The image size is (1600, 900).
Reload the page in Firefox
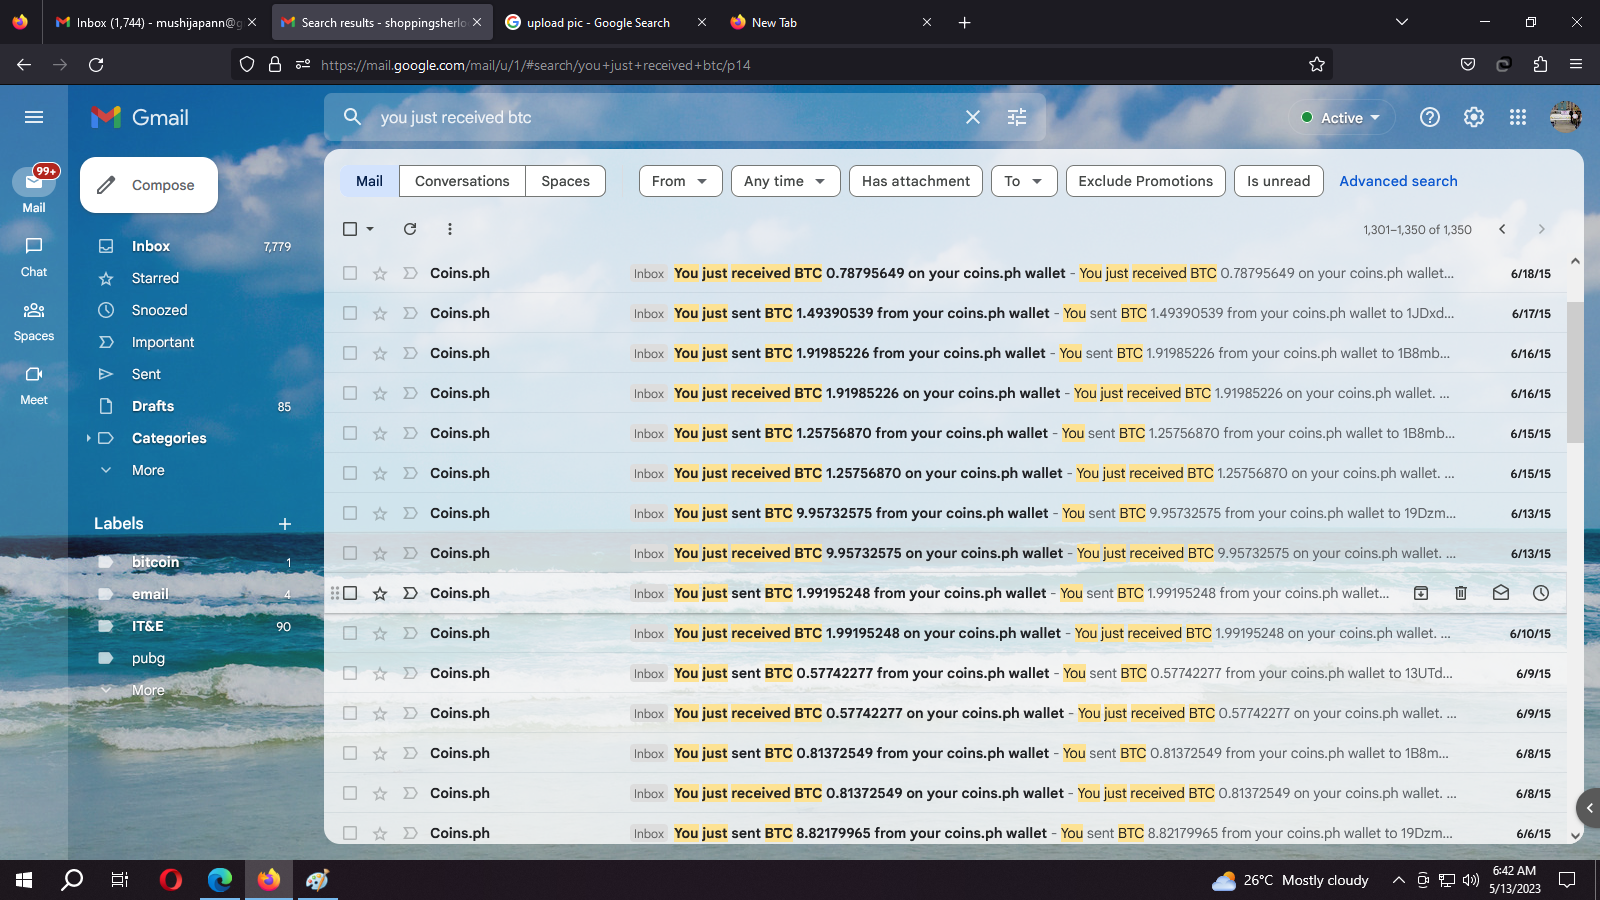coord(96,64)
